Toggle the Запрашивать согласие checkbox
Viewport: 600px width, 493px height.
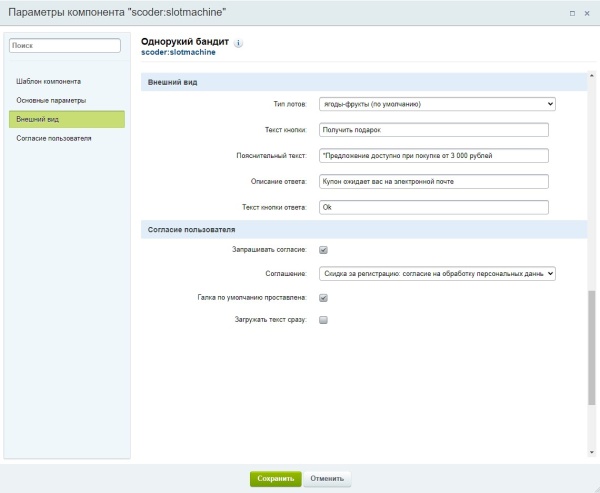pyautogui.click(x=323, y=250)
